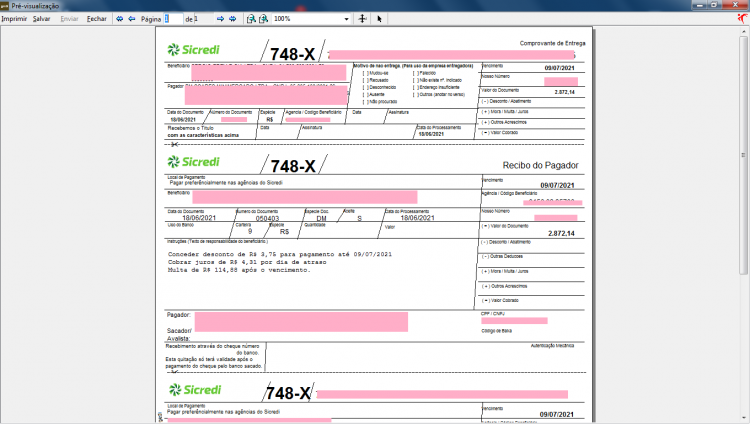Click the Sicredi logo in the top slip
750x424 pixels.
tap(193, 49)
